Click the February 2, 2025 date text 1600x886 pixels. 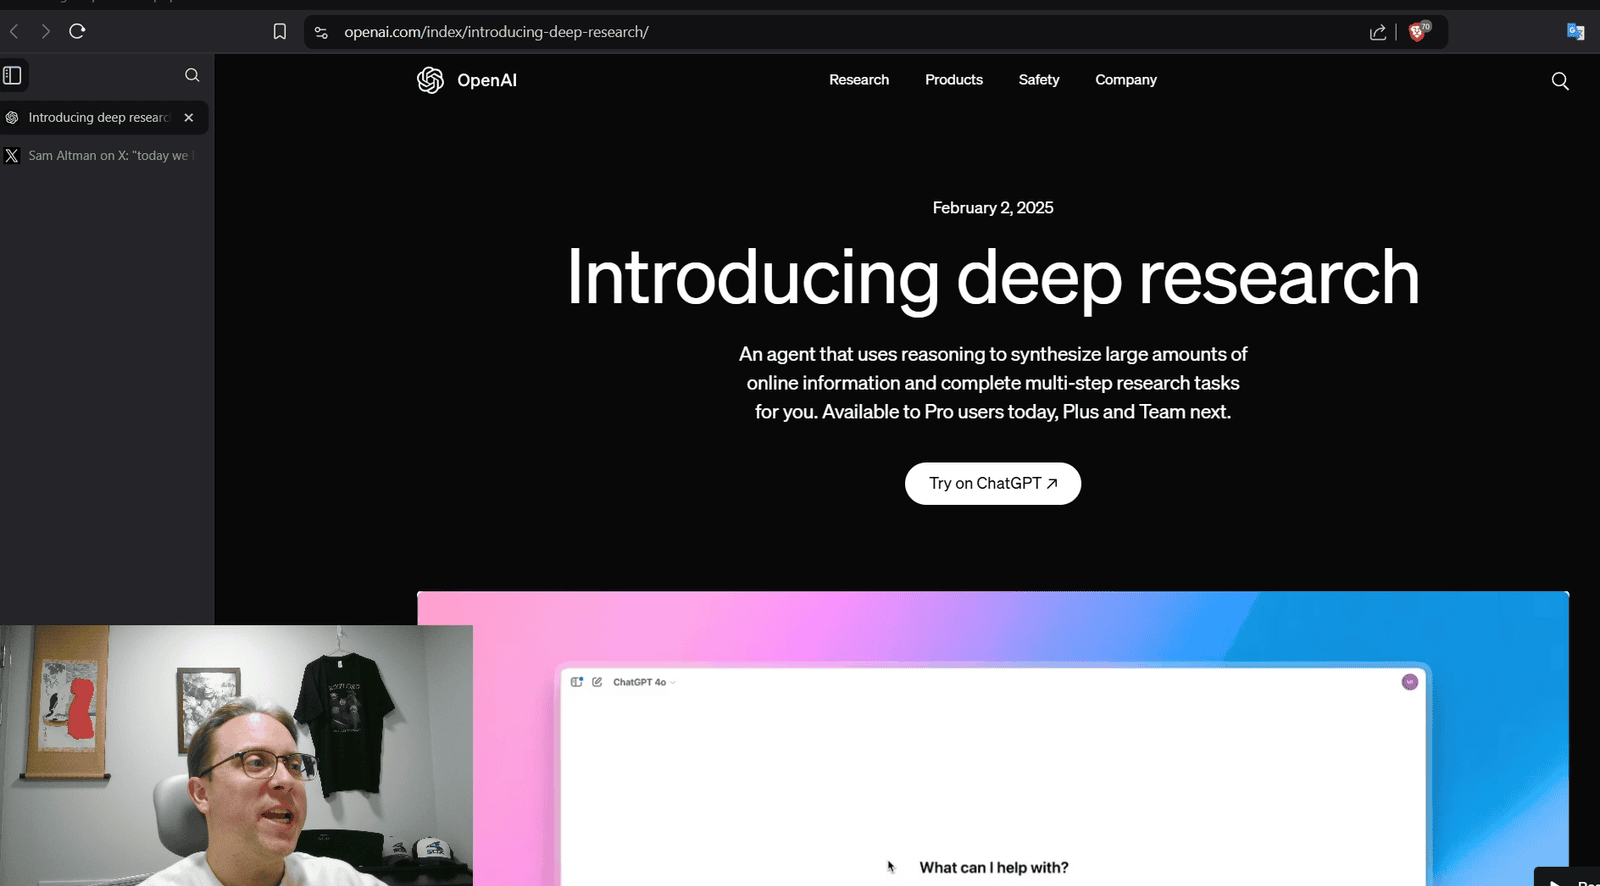point(993,208)
